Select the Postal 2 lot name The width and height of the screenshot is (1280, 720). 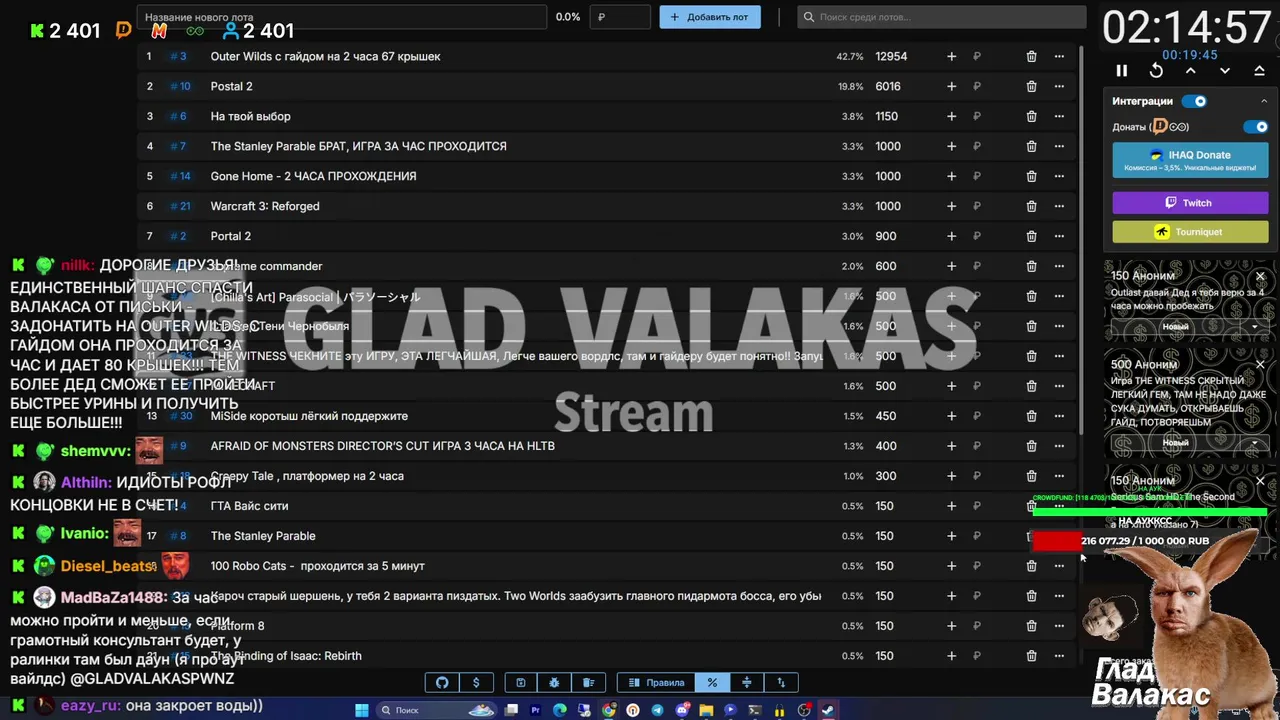pyautogui.click(x=231, y=87)
